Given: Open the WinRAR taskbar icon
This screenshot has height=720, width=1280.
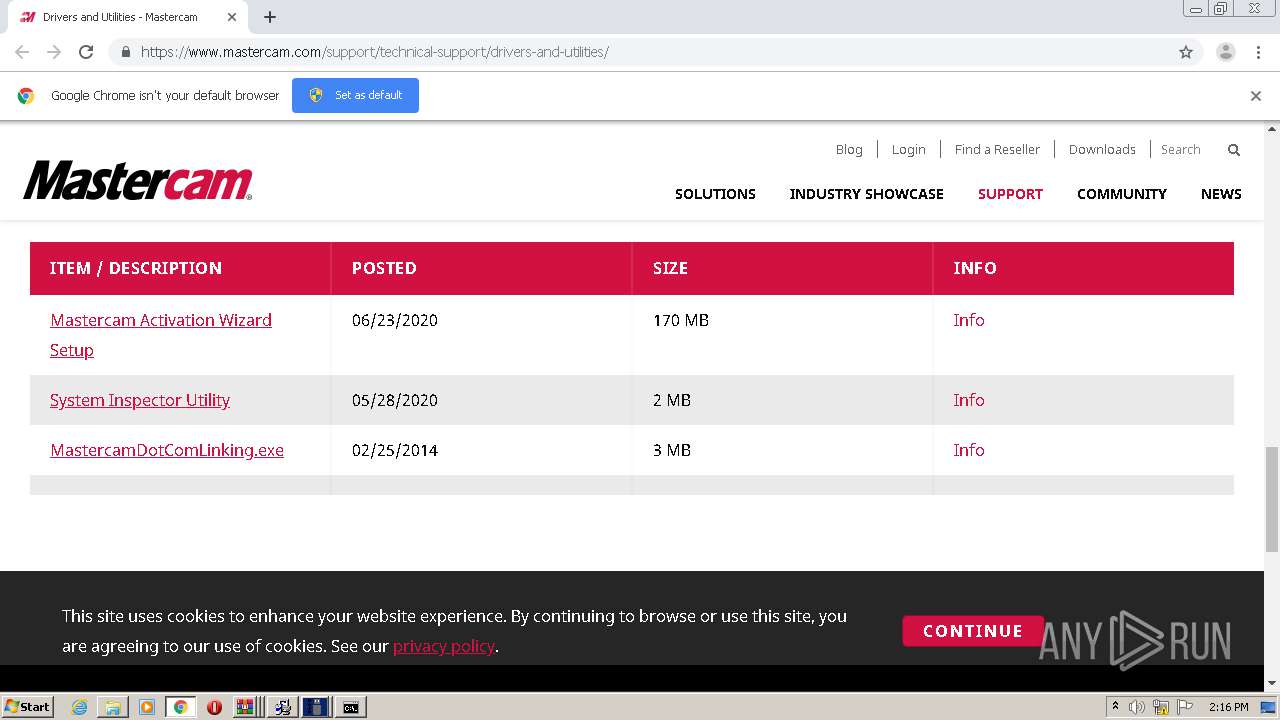Looking at the screenshot, I should tap(245, 707).
